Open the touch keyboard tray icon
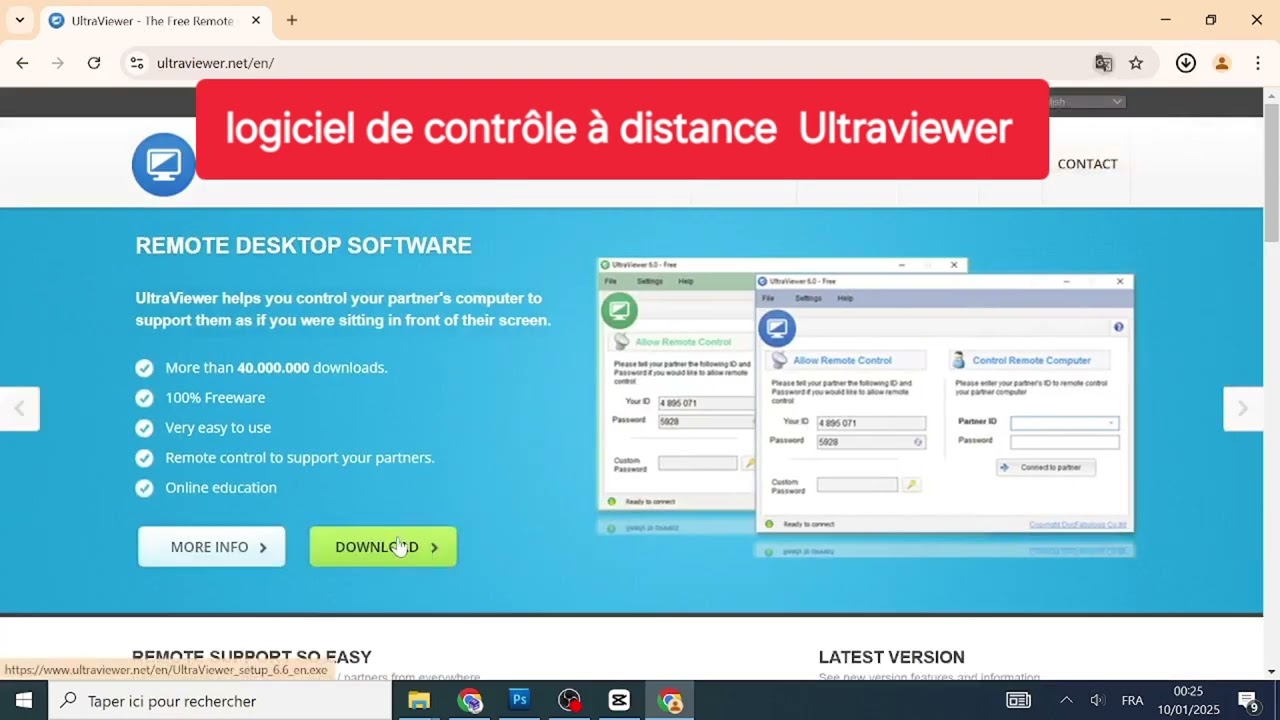This screenshot has width=1280, height=720. click(x=1018, y=700)
